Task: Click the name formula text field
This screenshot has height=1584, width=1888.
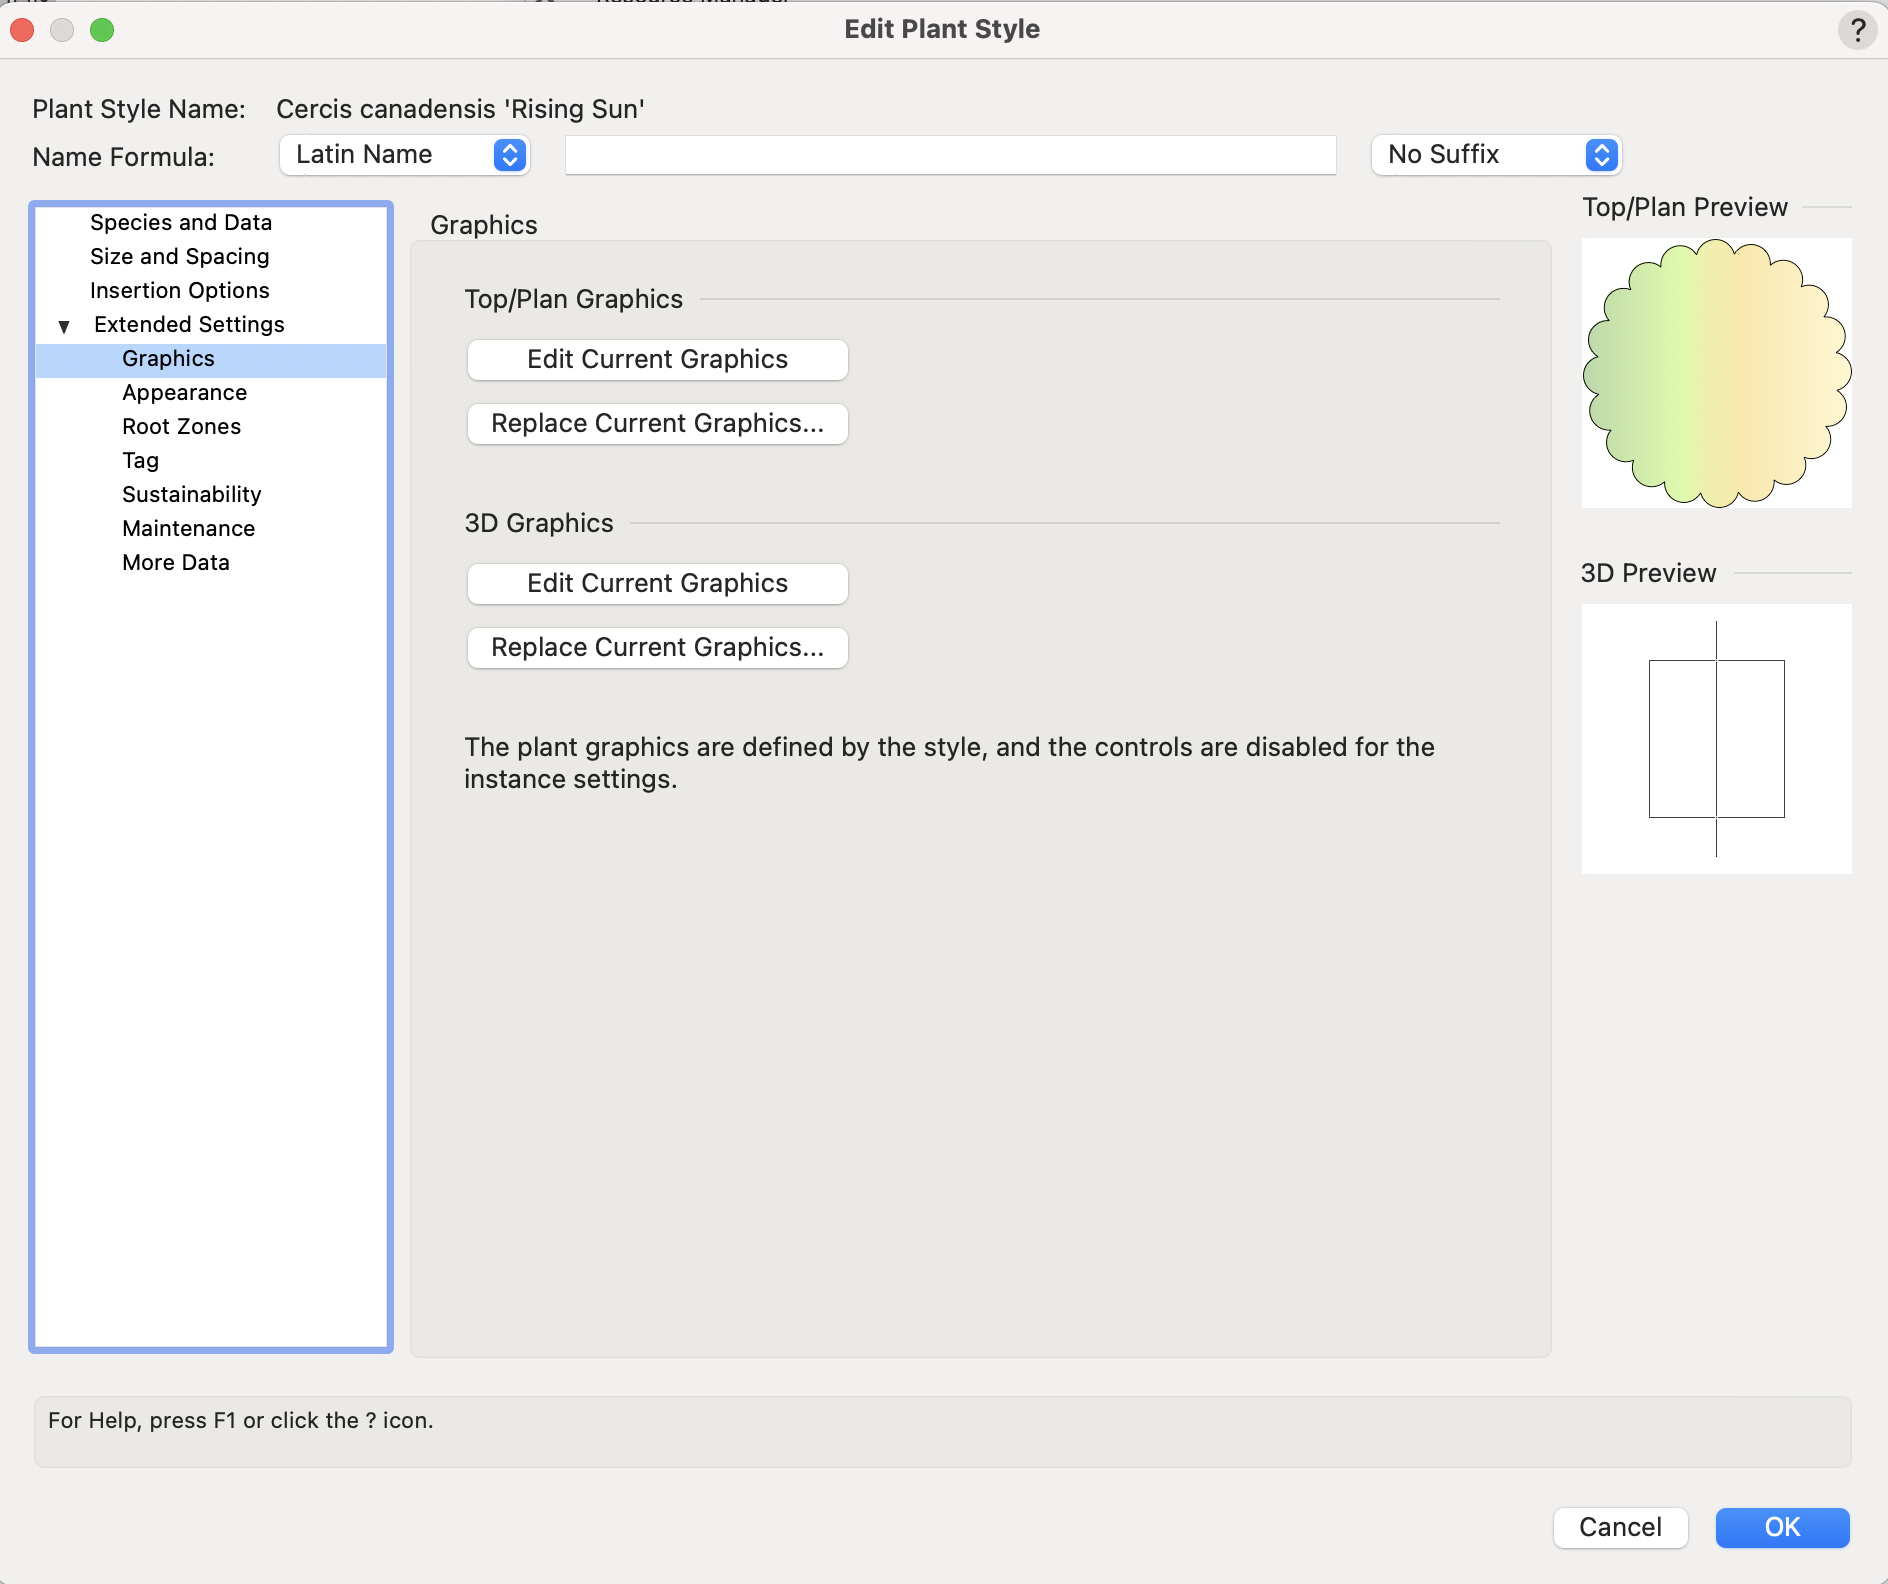Action: coord(949,155)
